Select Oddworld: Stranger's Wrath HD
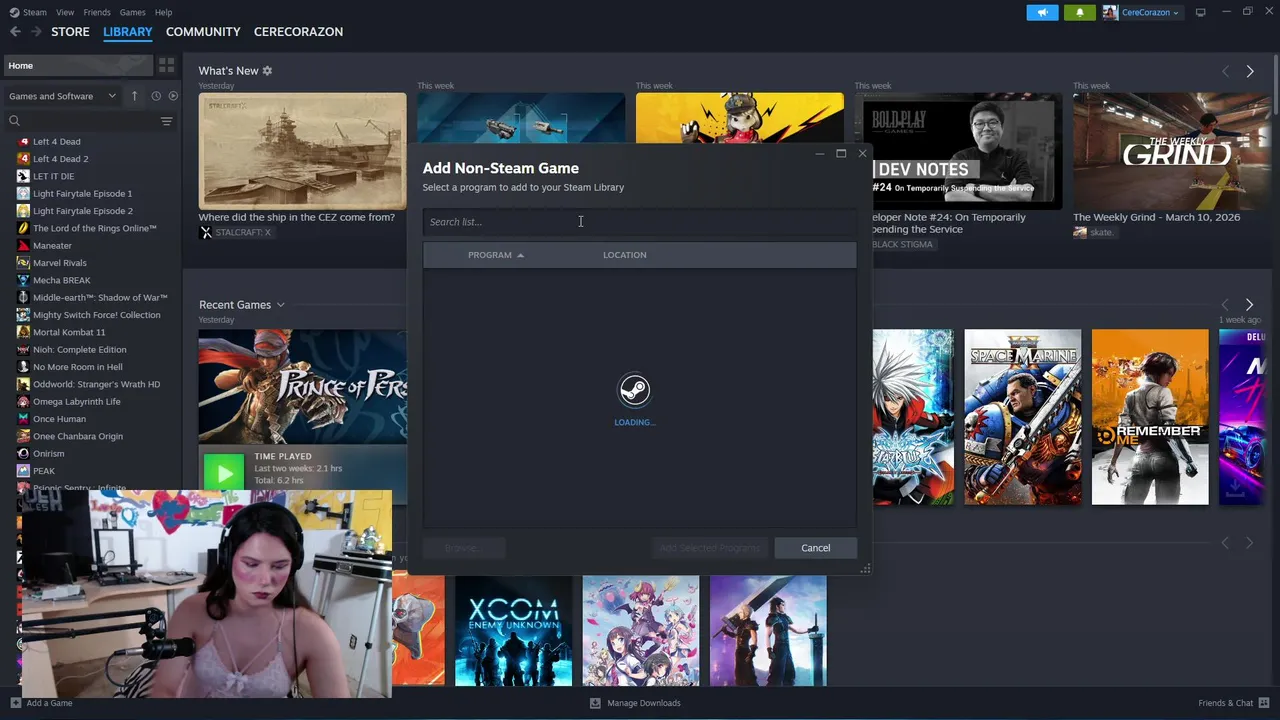Viewport: 1280px width, 720px height. click(x=96, y=384)
